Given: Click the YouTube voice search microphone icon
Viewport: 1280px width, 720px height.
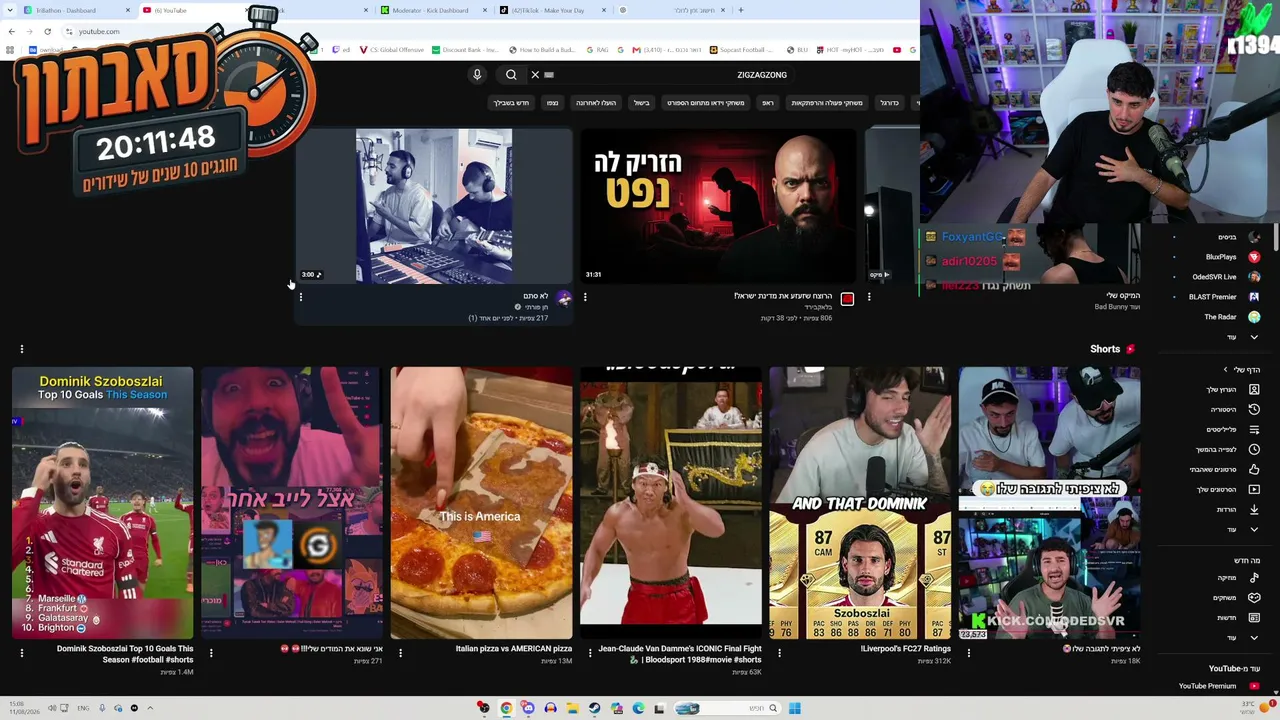Looking at the screenshot, I should (x=477, y=75).
